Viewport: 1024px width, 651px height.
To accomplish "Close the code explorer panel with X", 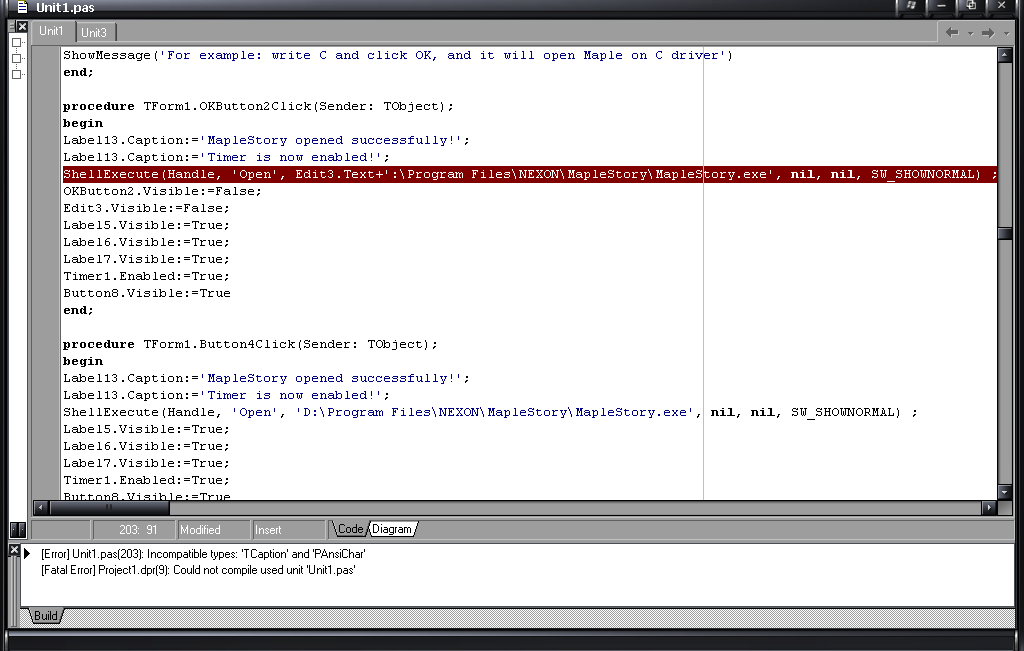I will point(22,27).
